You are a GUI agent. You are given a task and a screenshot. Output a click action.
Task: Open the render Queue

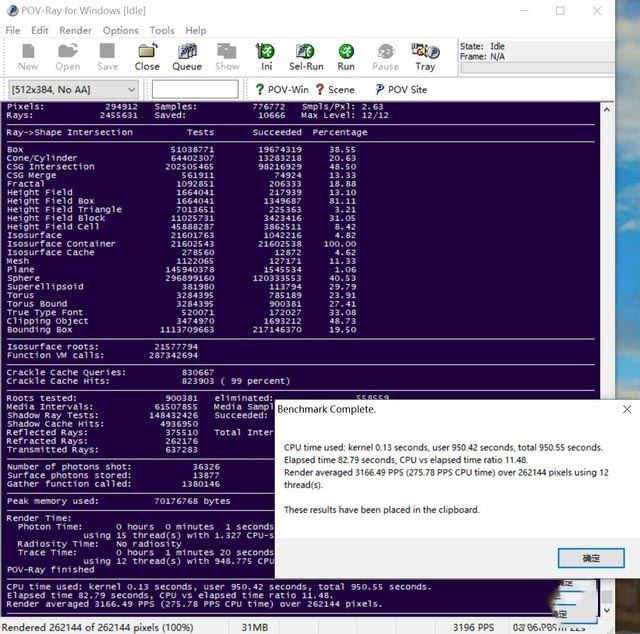[187, 57]
